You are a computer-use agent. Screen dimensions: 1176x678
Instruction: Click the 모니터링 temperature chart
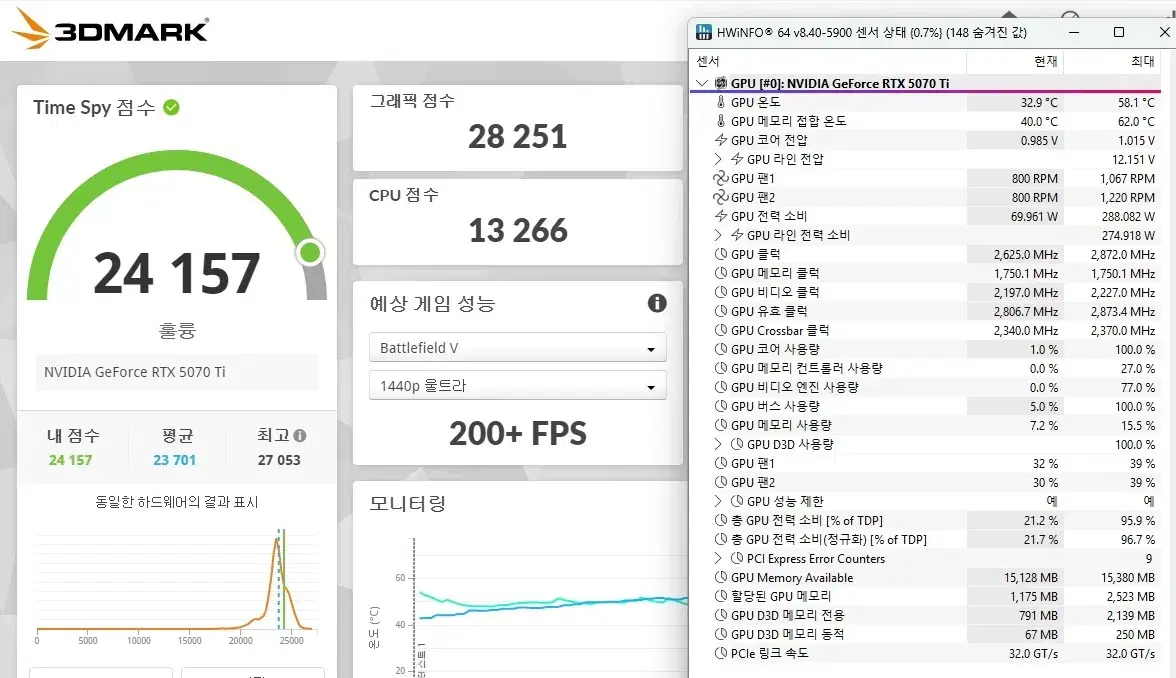529,606
